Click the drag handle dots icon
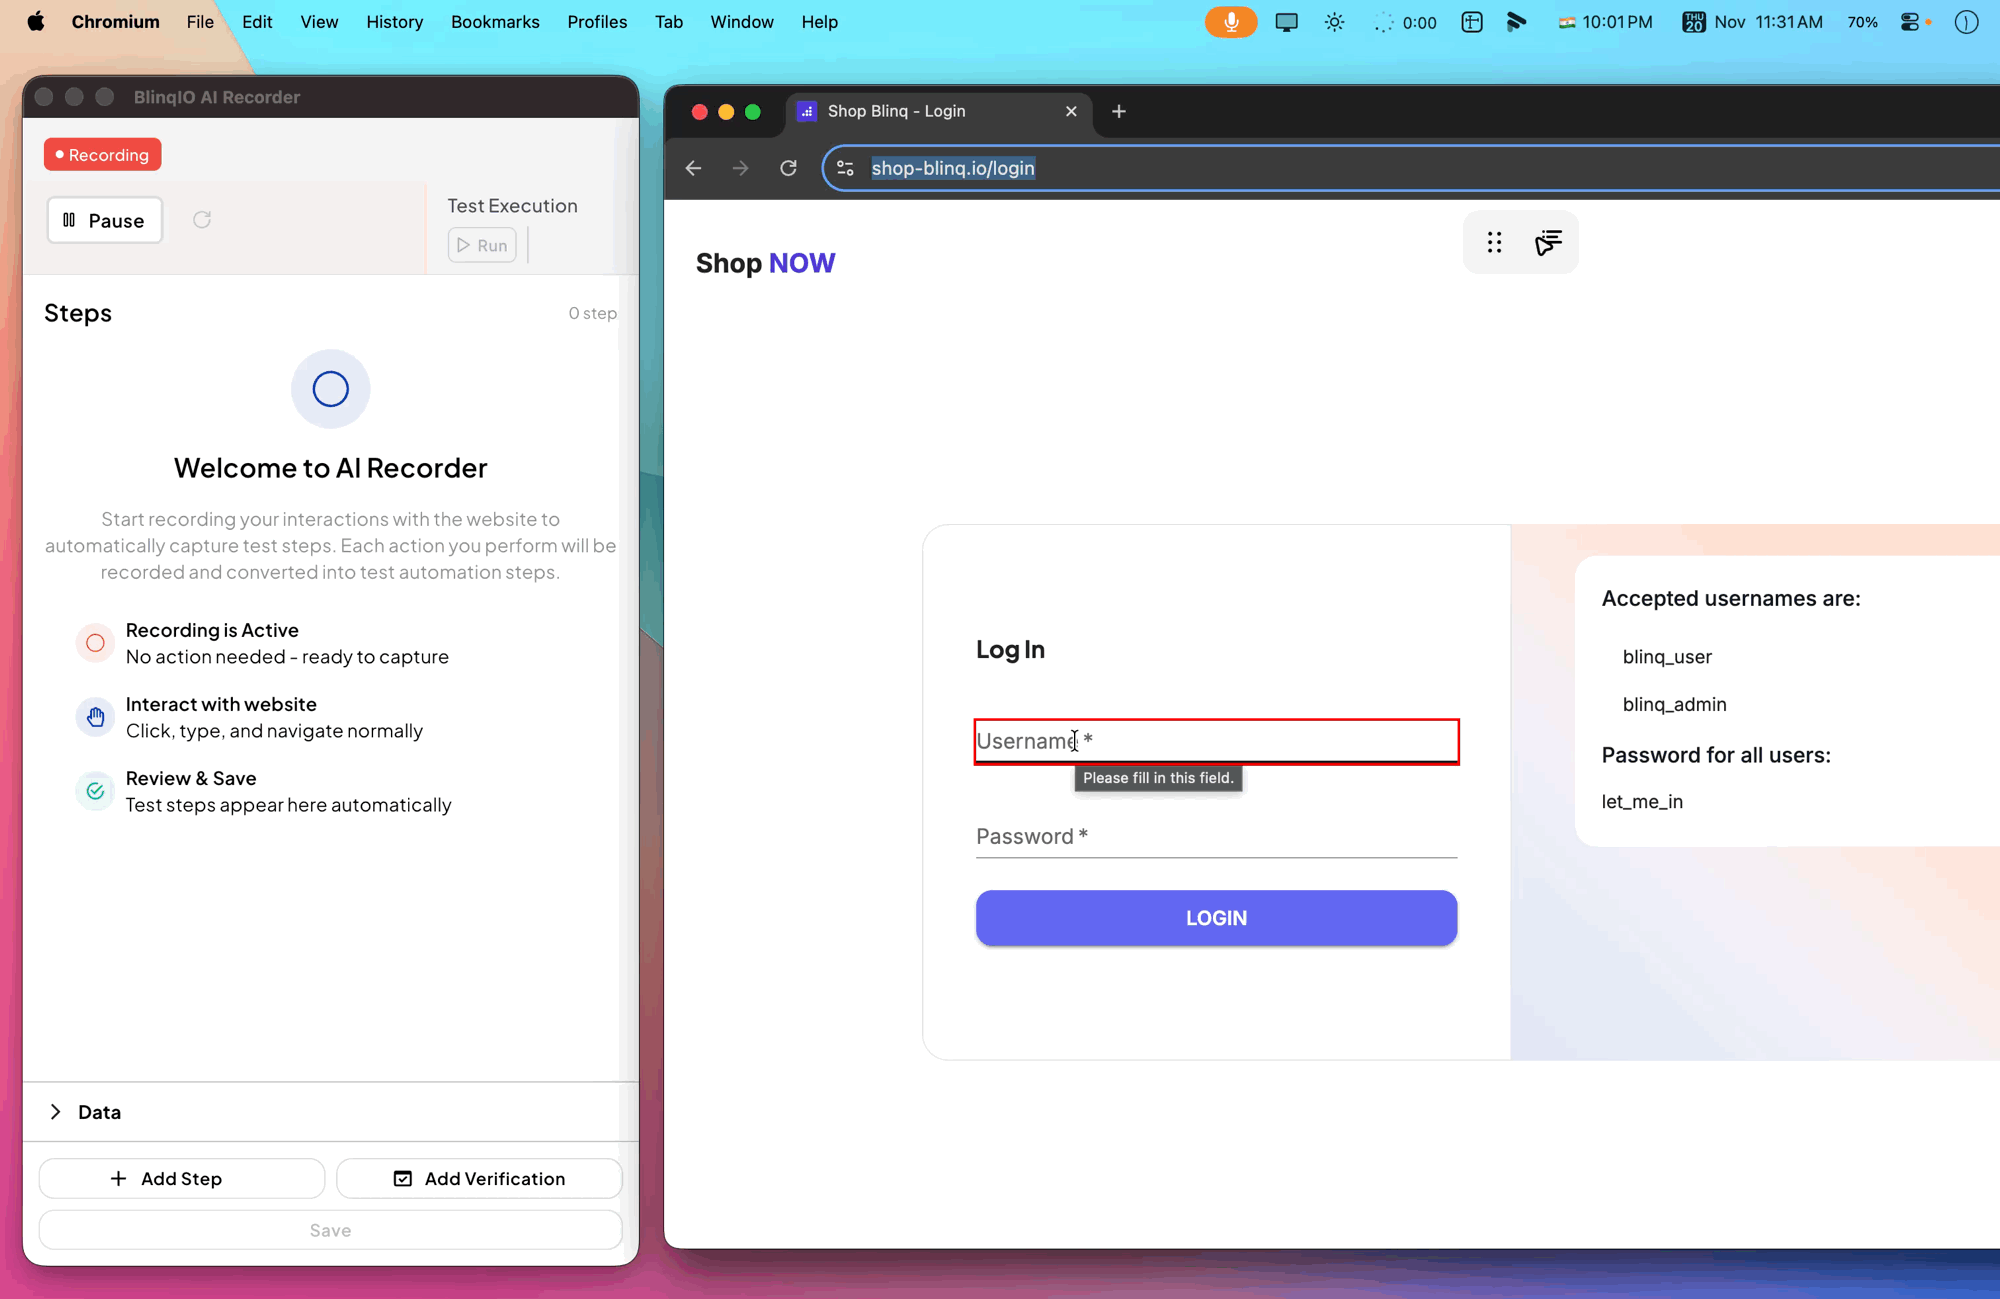This screenshot has height=1299, width=2000. (1494, 243)
